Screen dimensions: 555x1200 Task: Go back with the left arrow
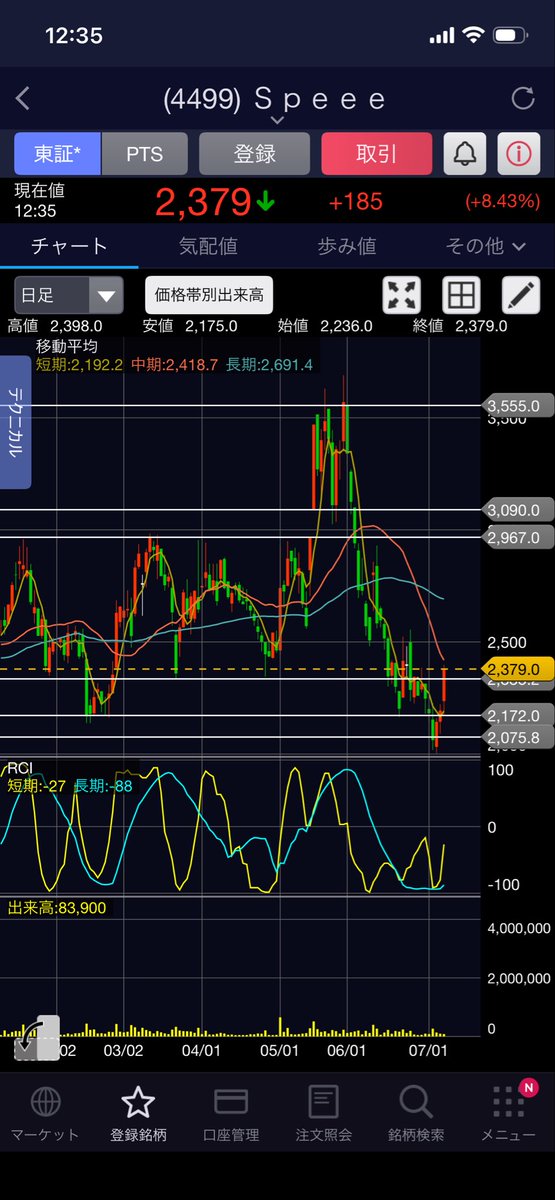(x=23, y=98)
